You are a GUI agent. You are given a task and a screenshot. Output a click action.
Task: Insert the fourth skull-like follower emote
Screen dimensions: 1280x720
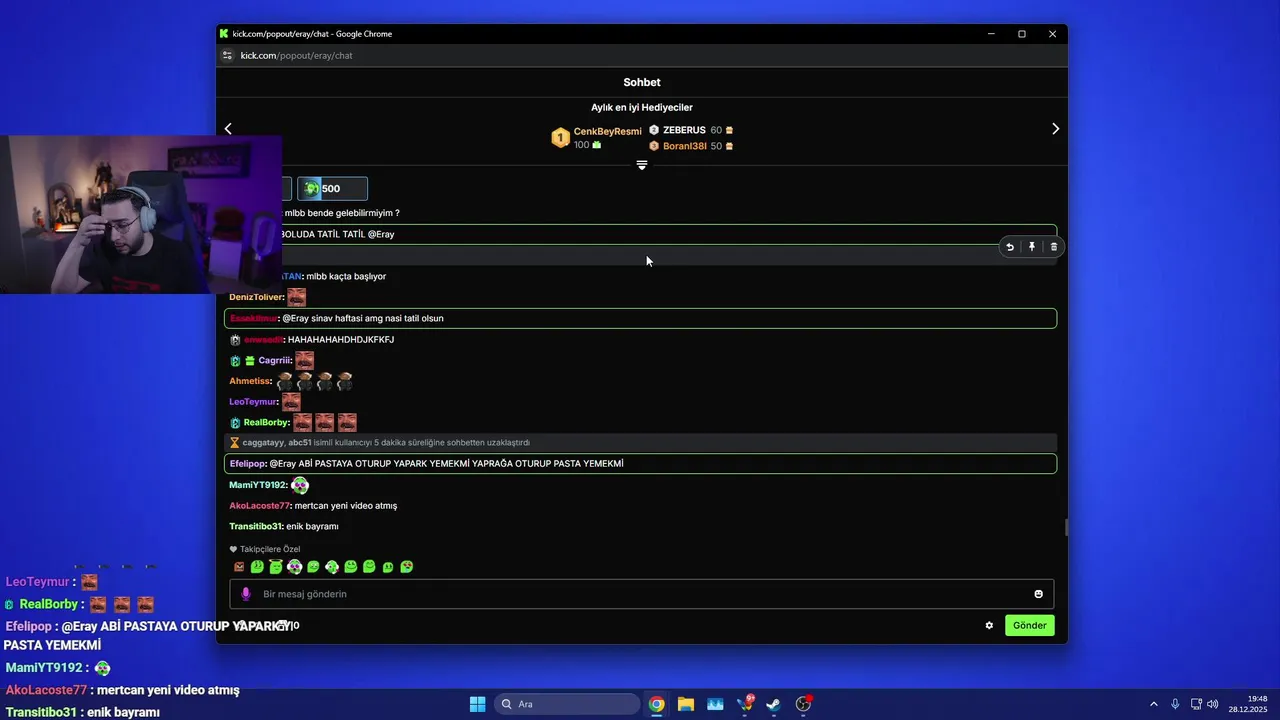click(x=294, y=567)
